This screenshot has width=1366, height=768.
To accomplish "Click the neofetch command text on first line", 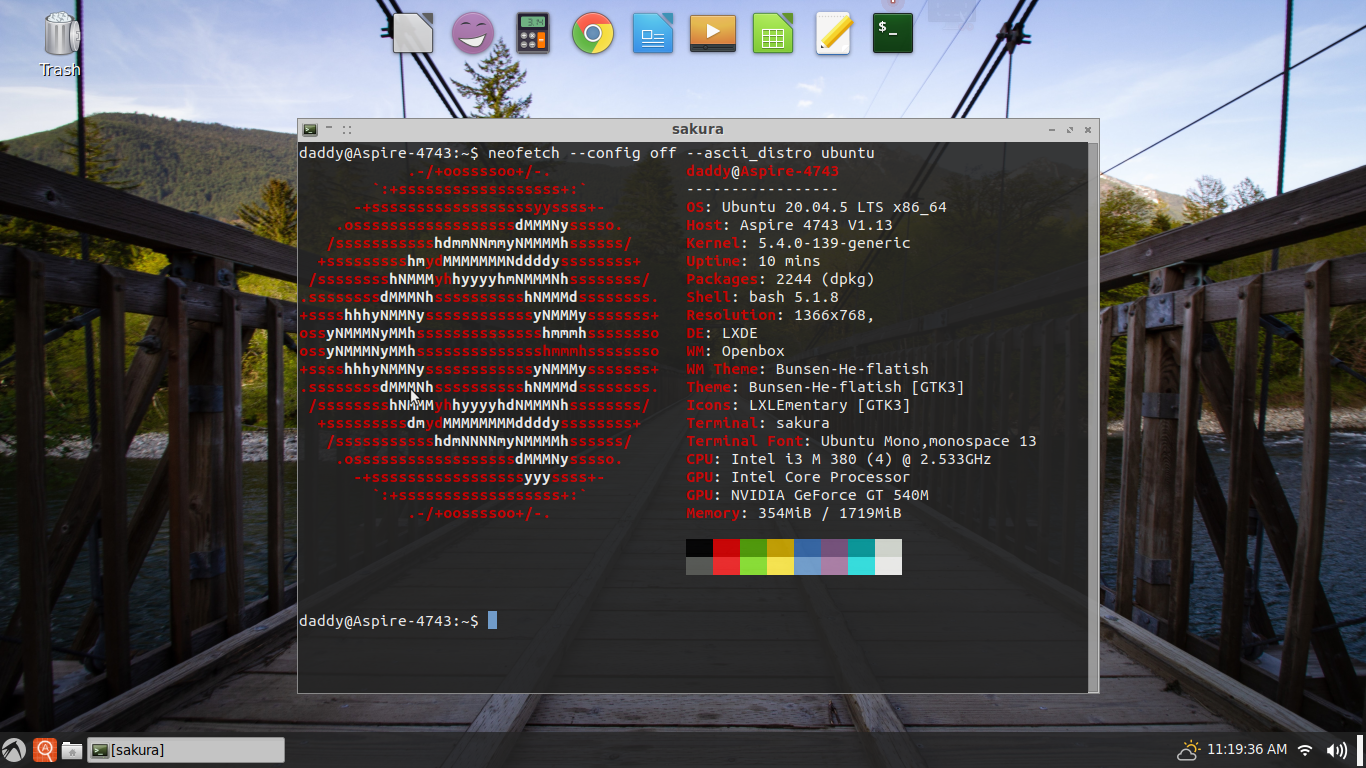I will click(x=681, y=153).
